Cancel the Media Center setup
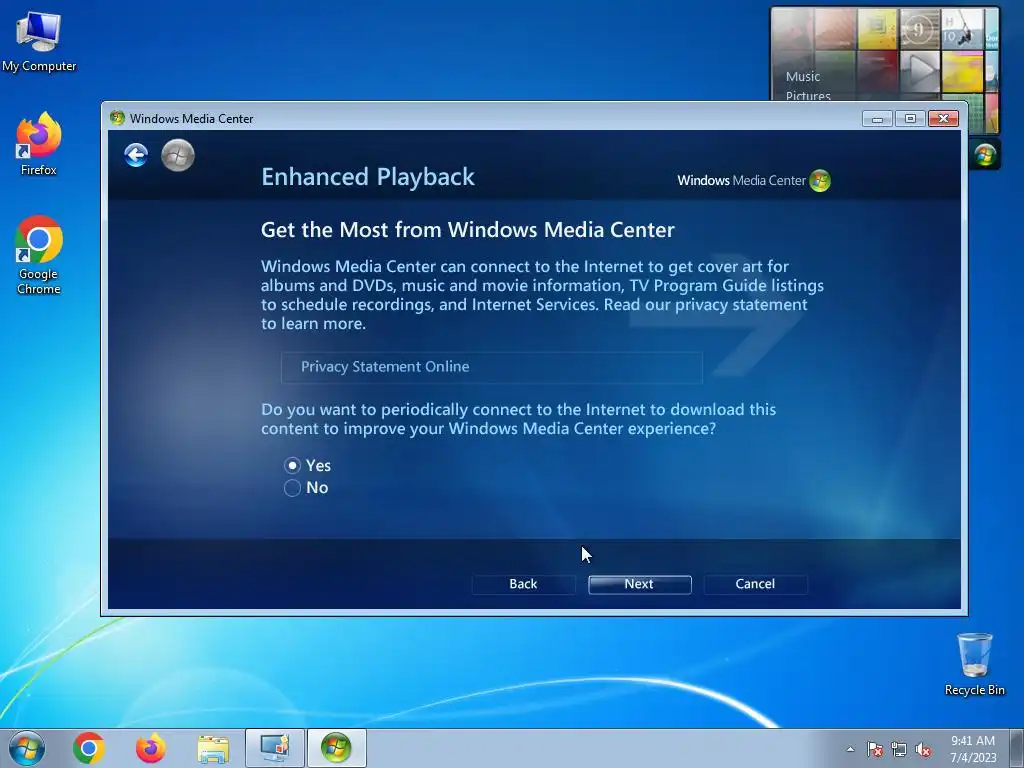 click(x=756, y=584)
